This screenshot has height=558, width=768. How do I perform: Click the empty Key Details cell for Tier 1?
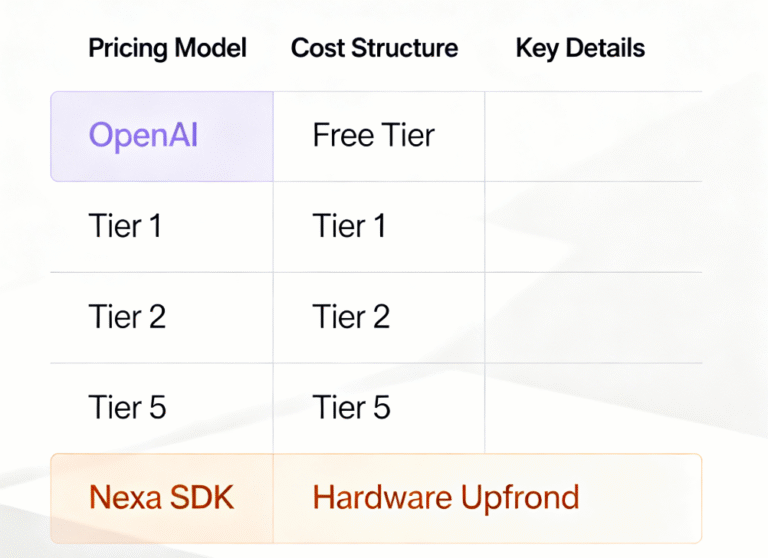click(x=592, y=227)
